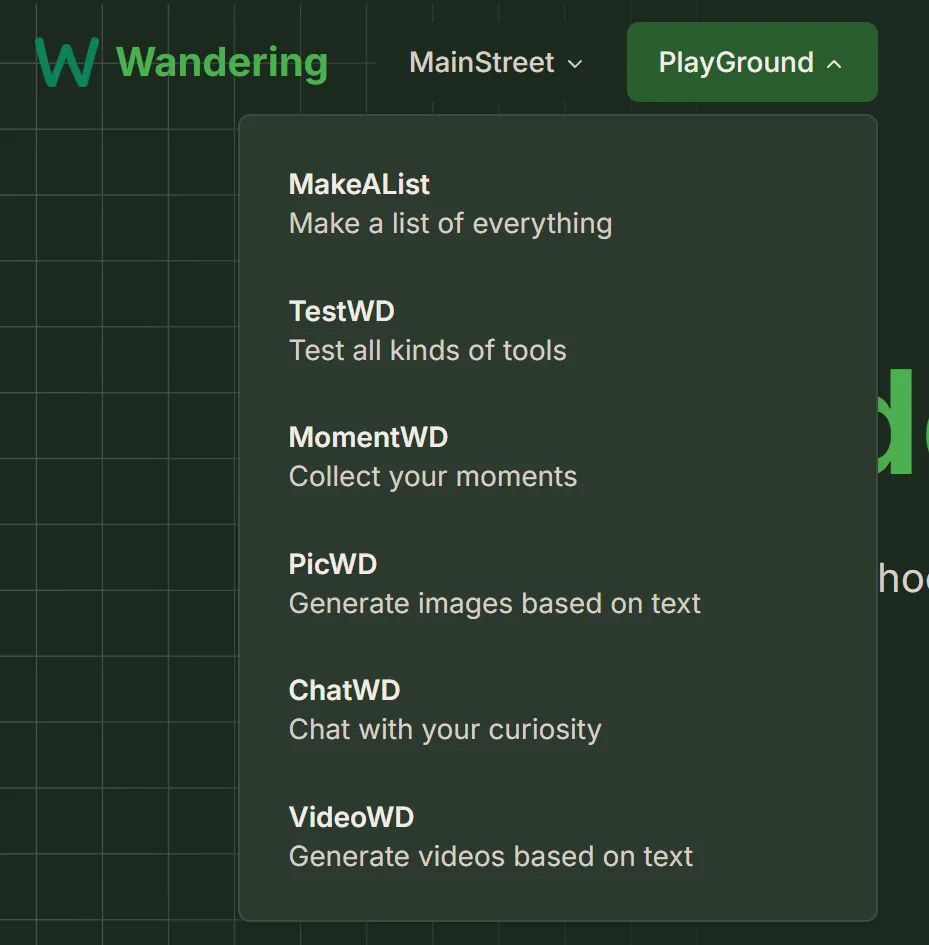The height and width of the screenshot is (945, 929).
Task: Click the 'Generate videos based on text' description
Action: [x=491, y=856]
